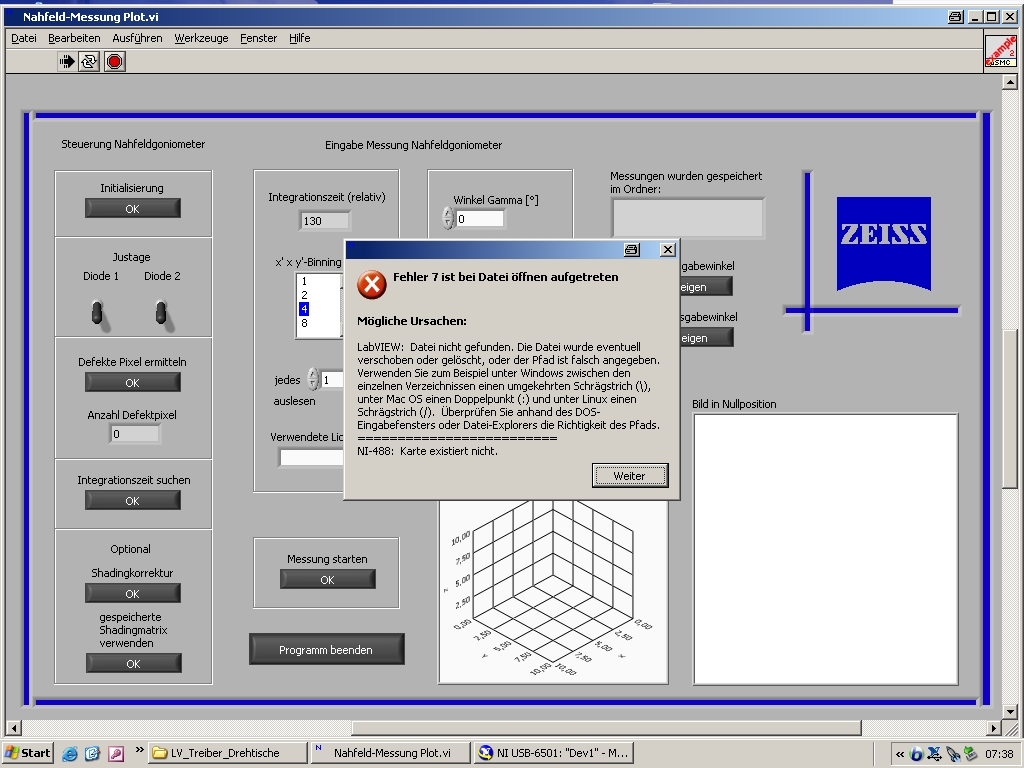Open the Werkzeuge menu
1024x768 pixels.
201,38
